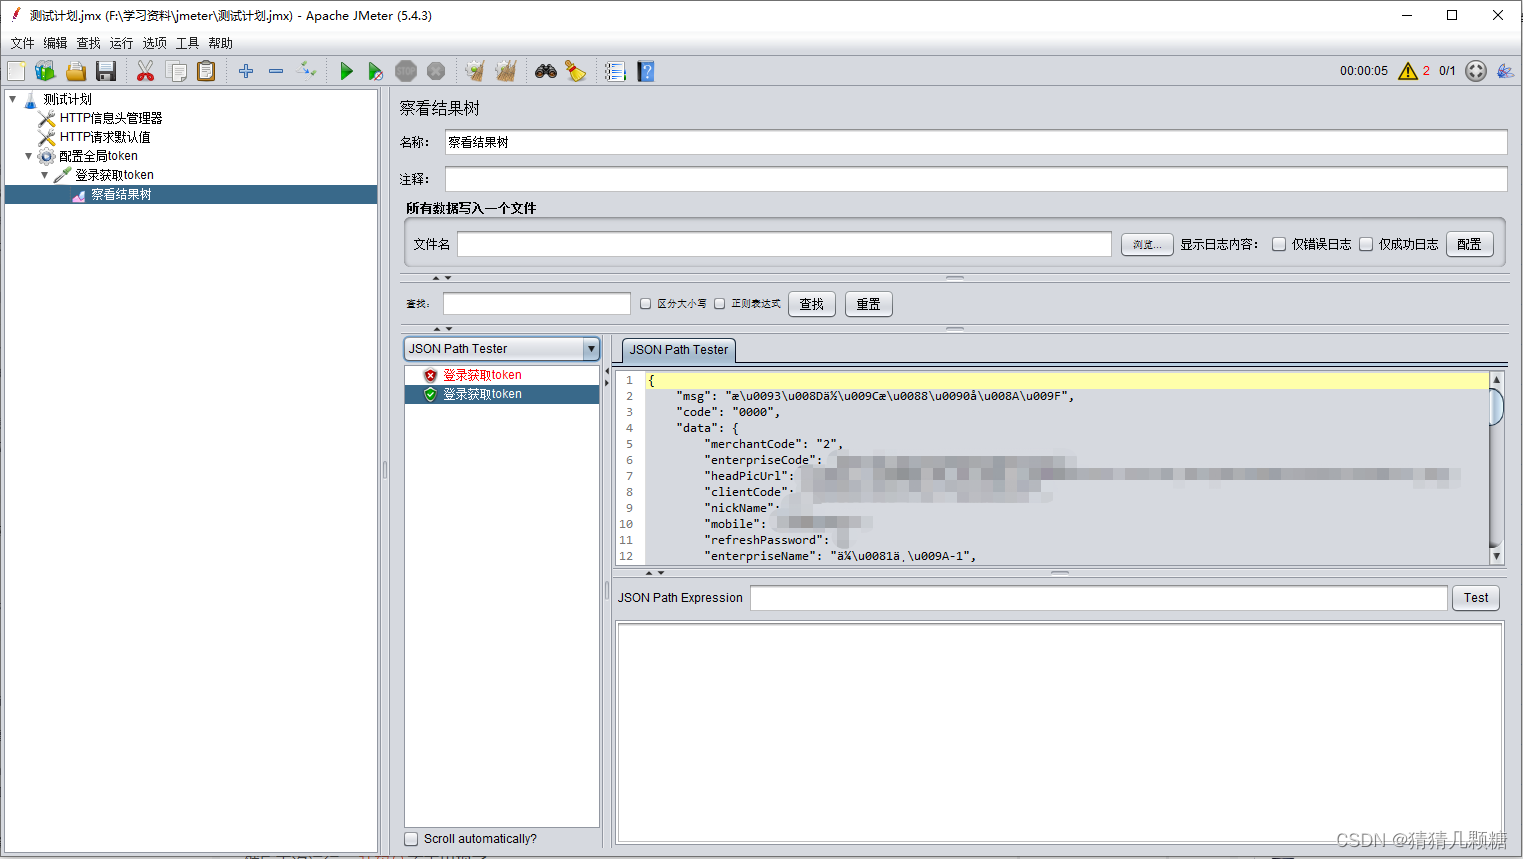Open the 工具 menu
The height and width of the screenshot is (859, 1523).
[x=187, y=43]
